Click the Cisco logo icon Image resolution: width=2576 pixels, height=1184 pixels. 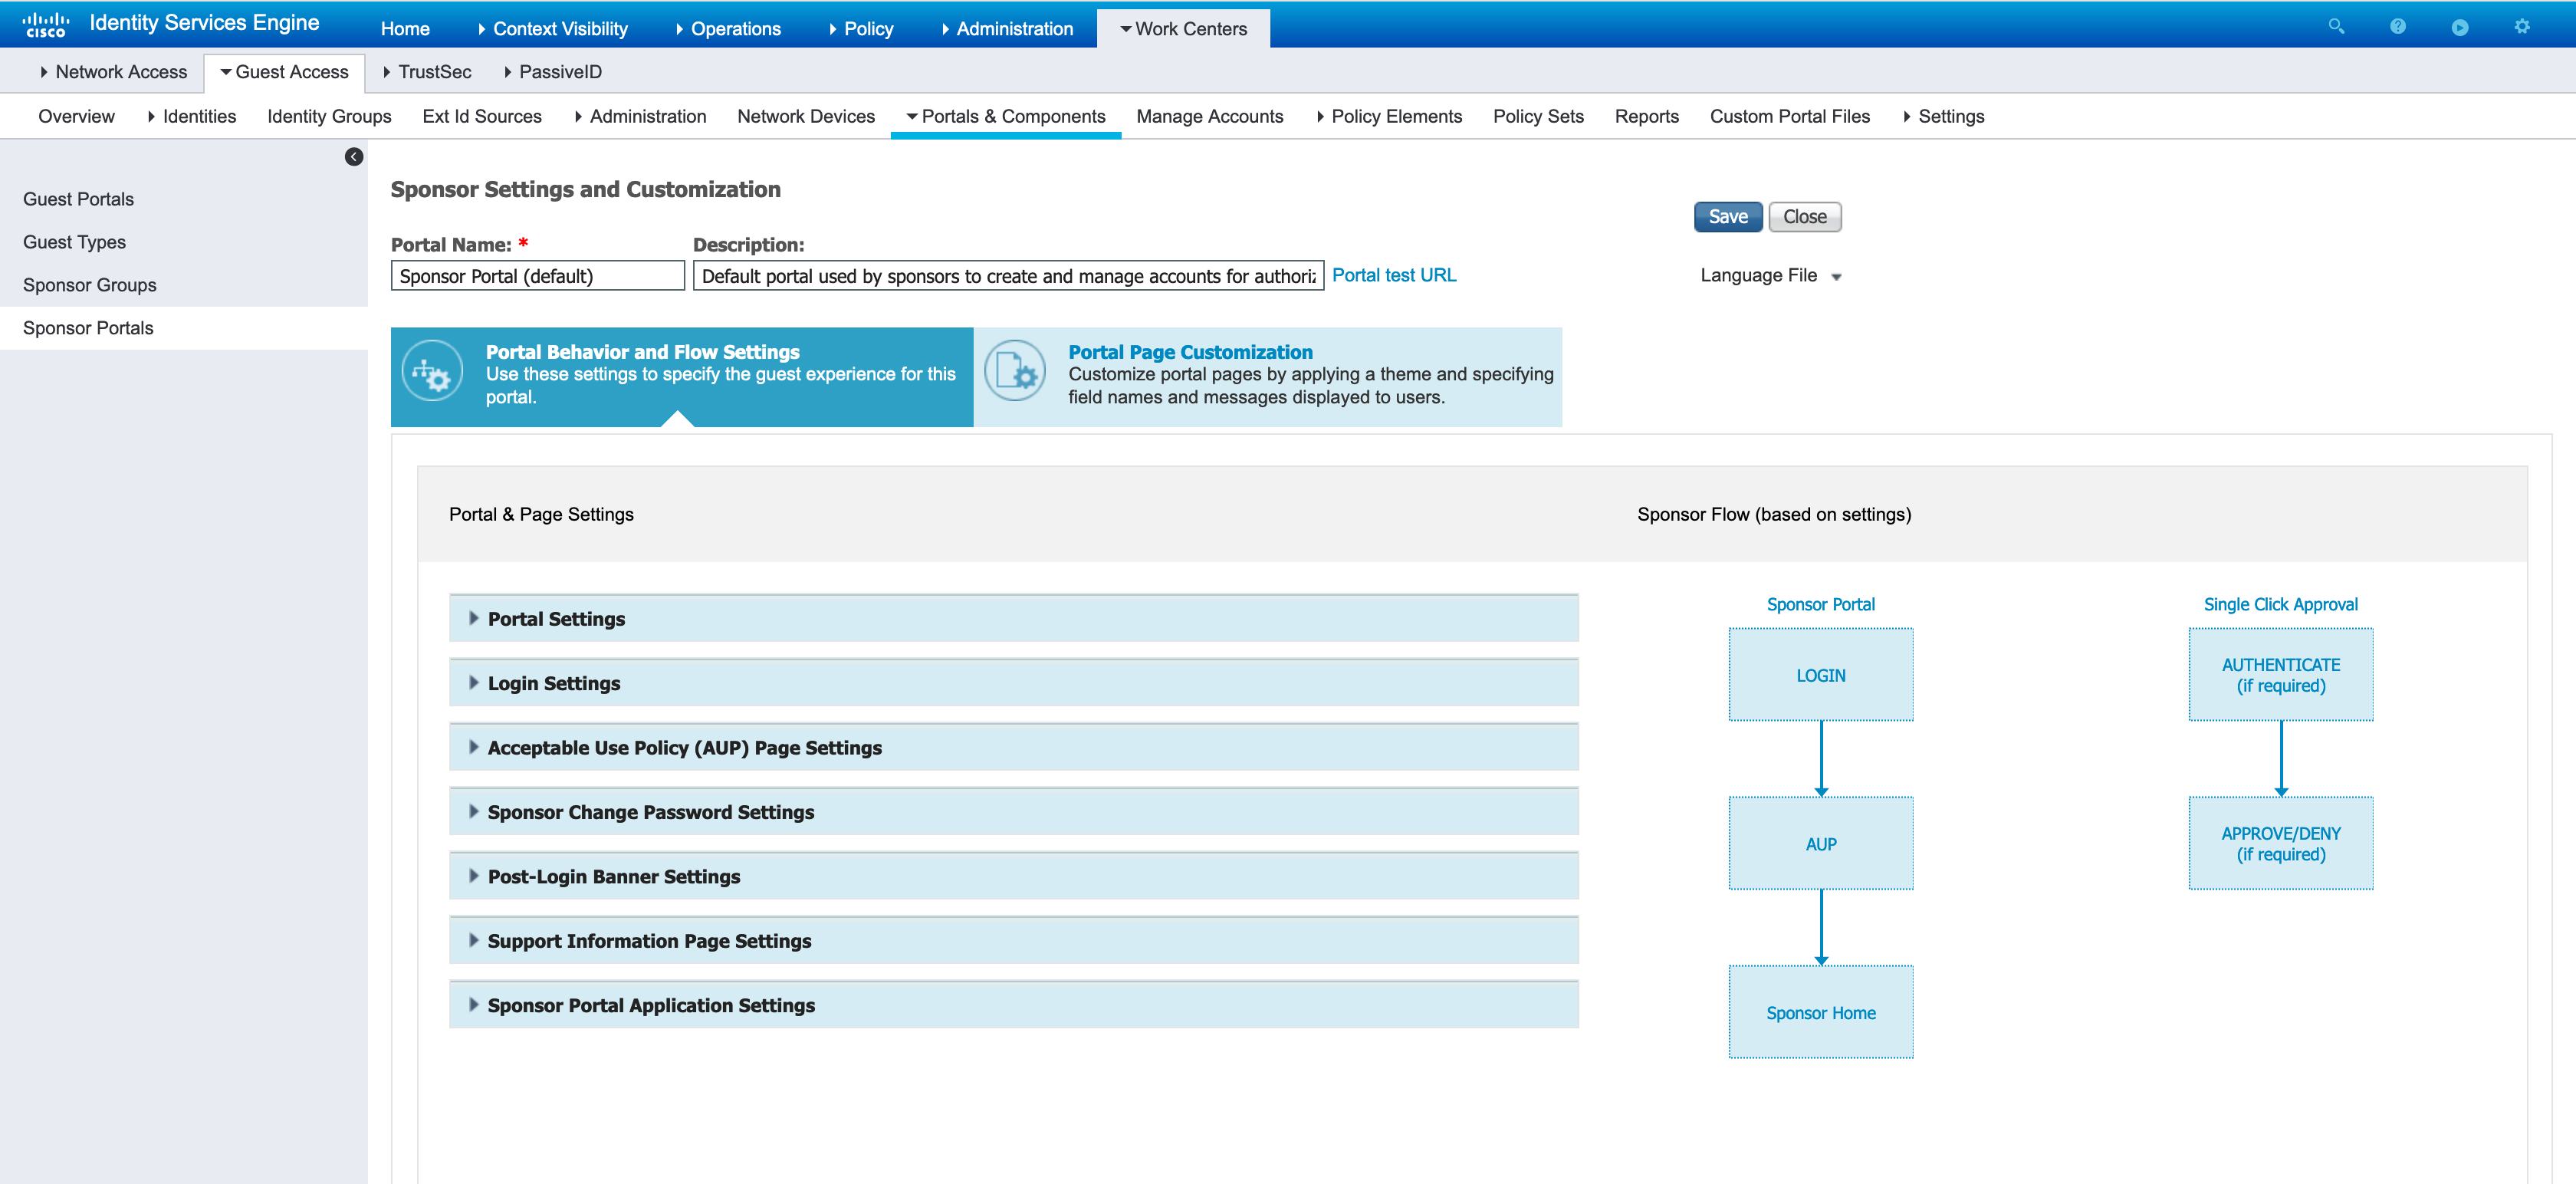click(46, 25)
